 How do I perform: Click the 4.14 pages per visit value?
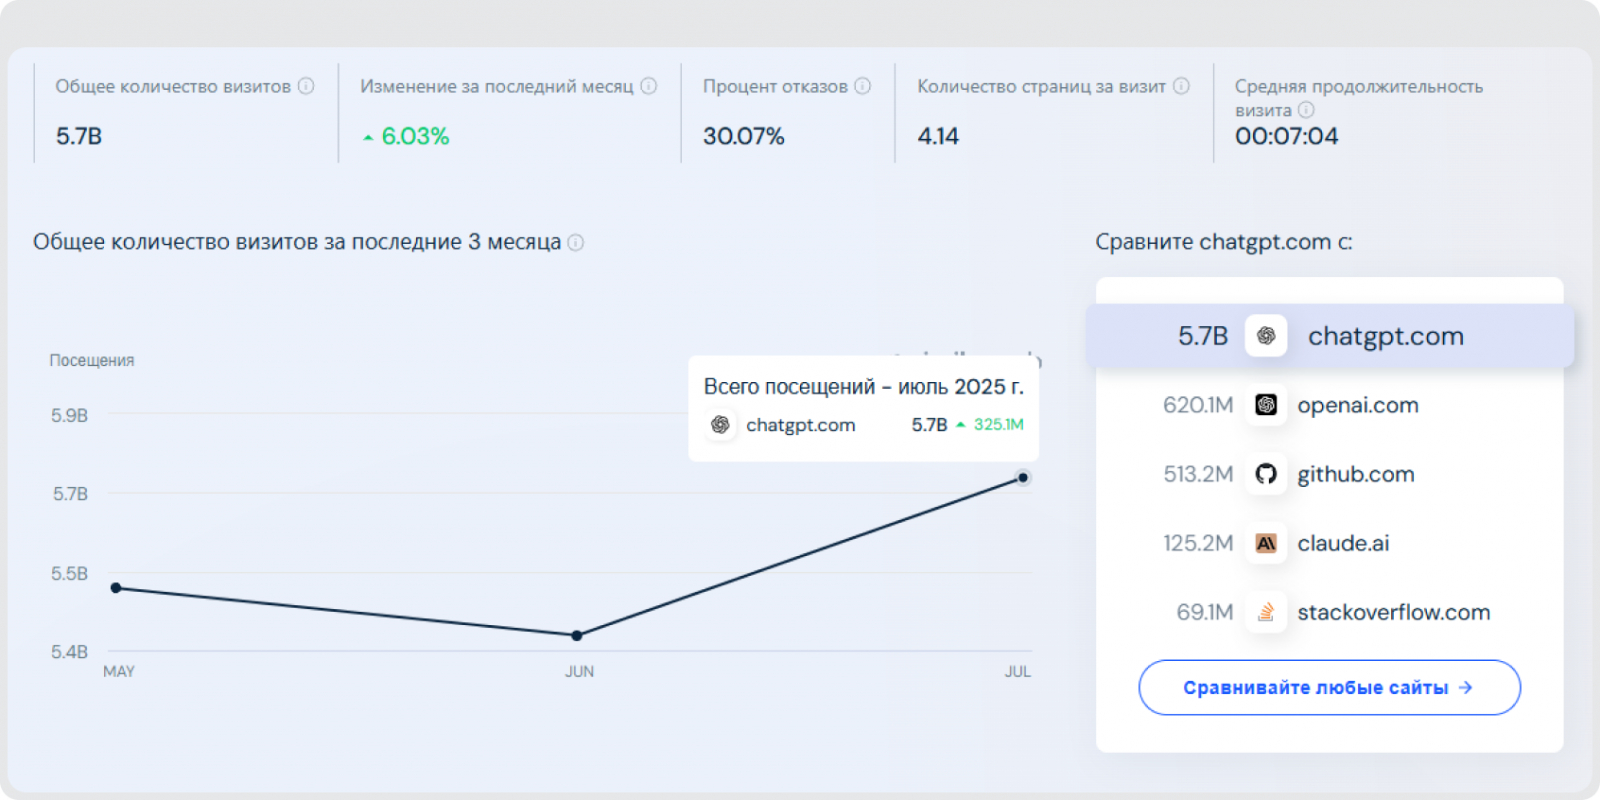click(938, 136)
